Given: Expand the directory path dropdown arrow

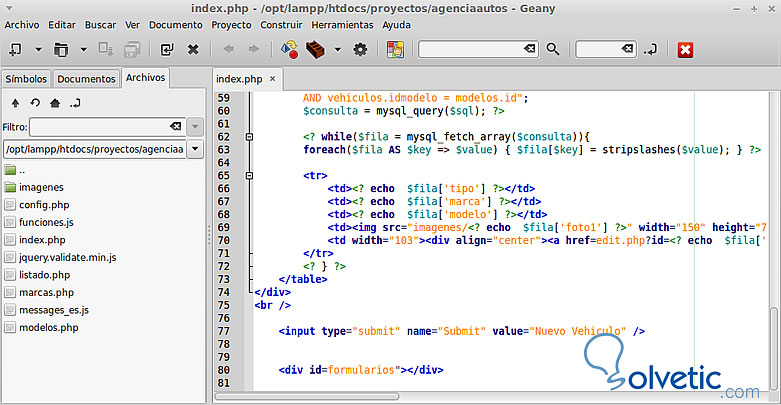Looking at the screenshot, I should (x=195, y=149).
